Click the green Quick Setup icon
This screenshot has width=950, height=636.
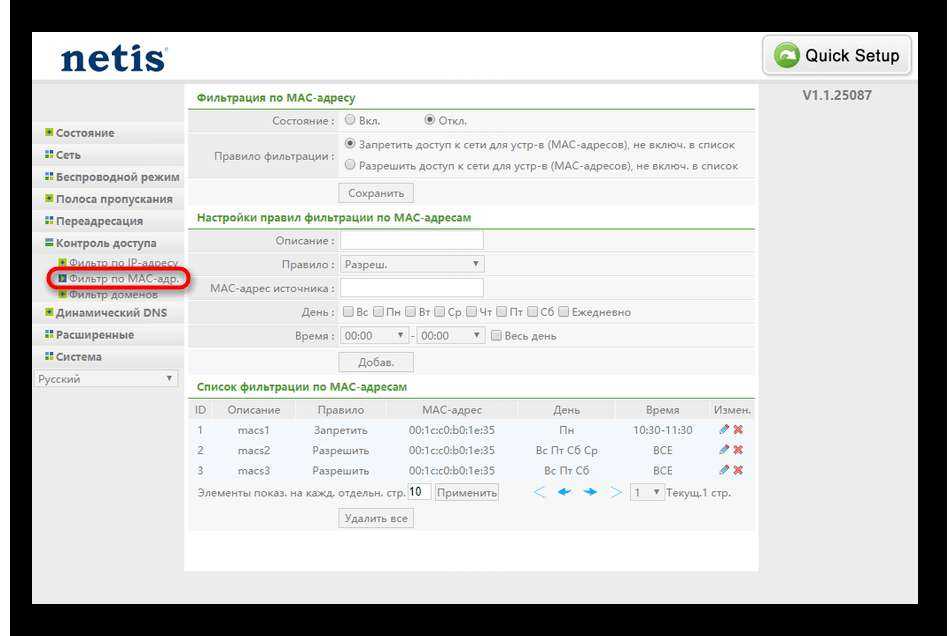point(786,56)
